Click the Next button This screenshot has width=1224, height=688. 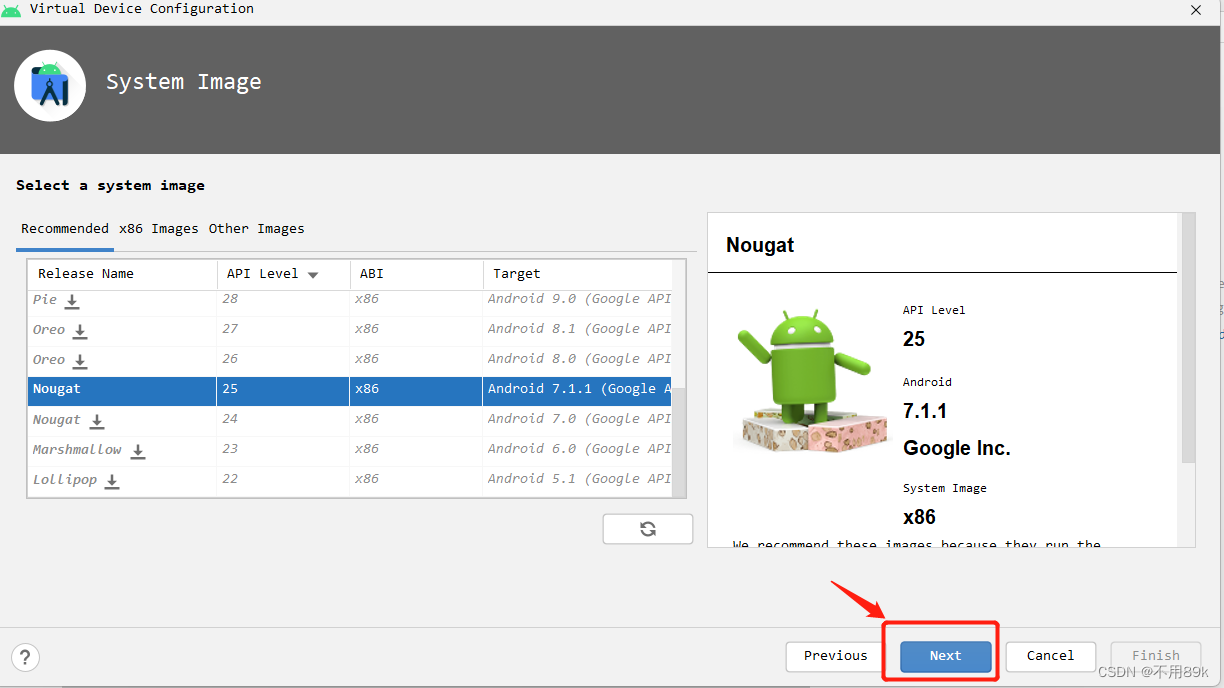[945, 656]
